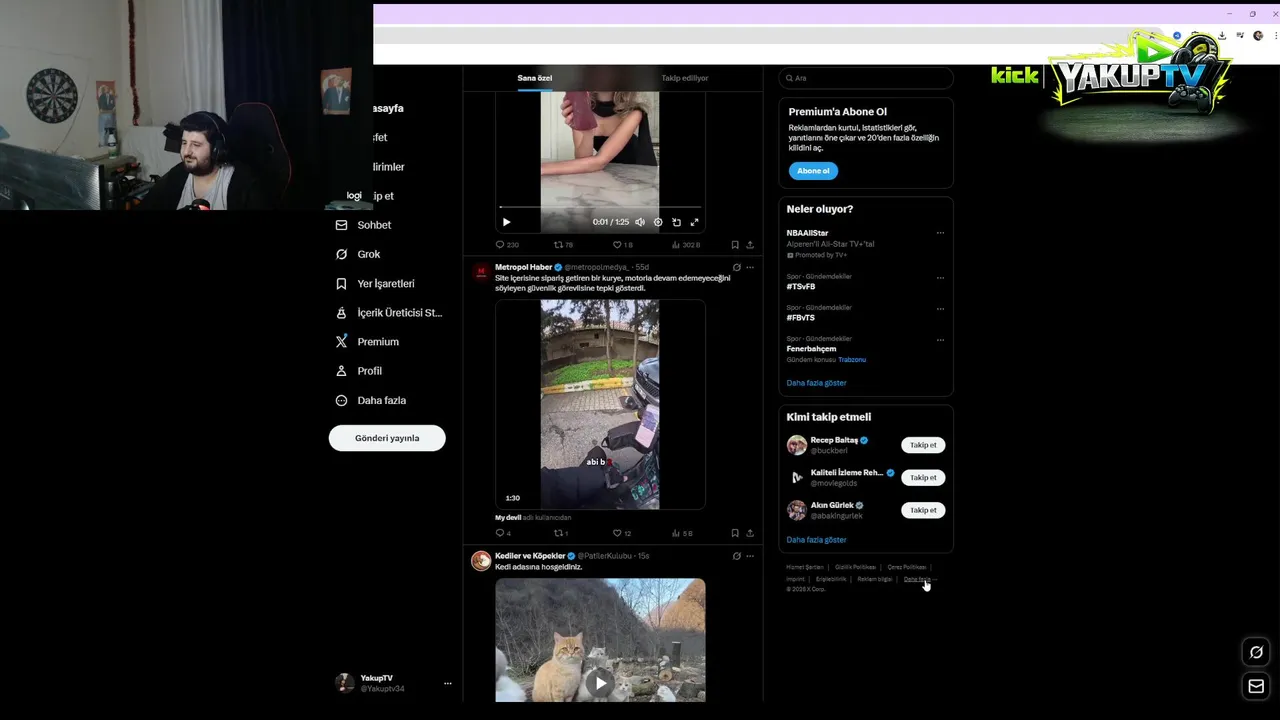Open Grok icon on Metropol Haber tweet
The image size is (1280, 720).
pos(737,267)
